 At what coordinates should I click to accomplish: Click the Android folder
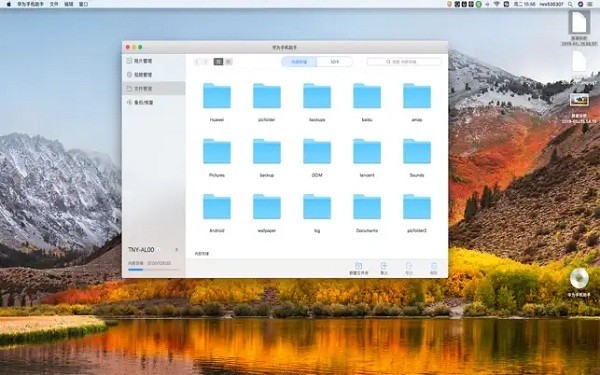217,207
